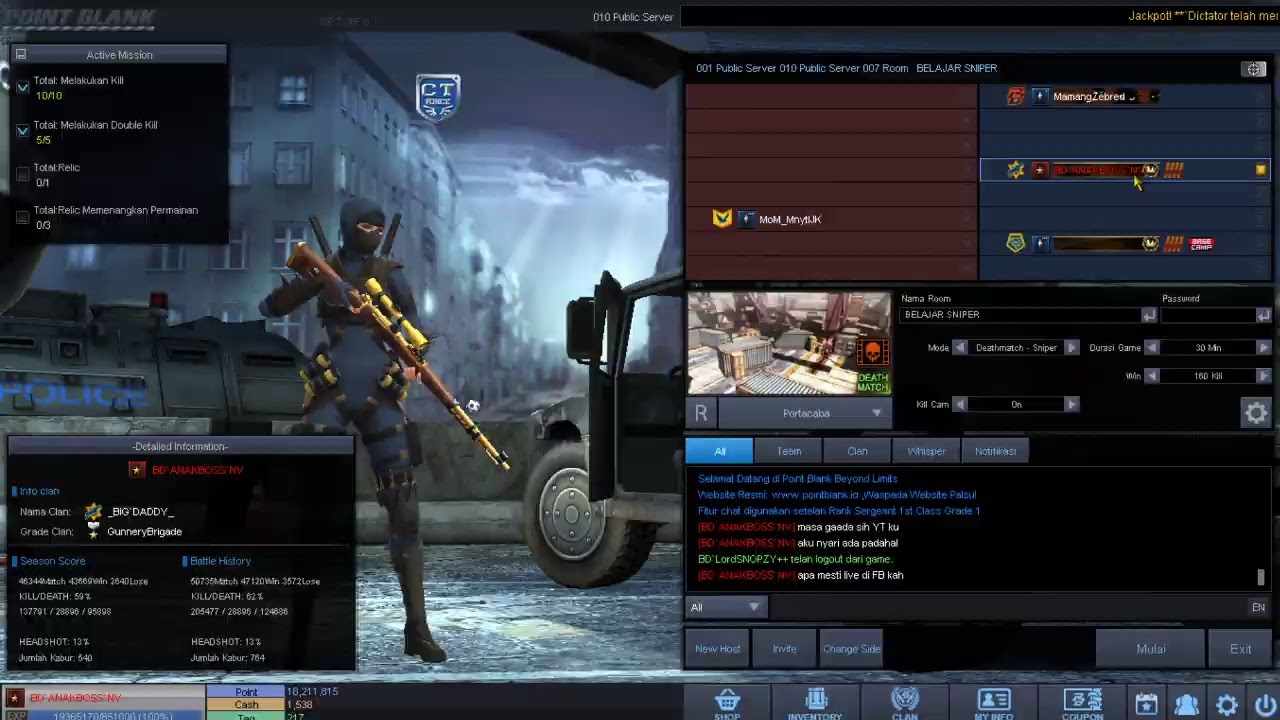Open the friends community icon
Screen dimensions: 1280x720
1187,705
